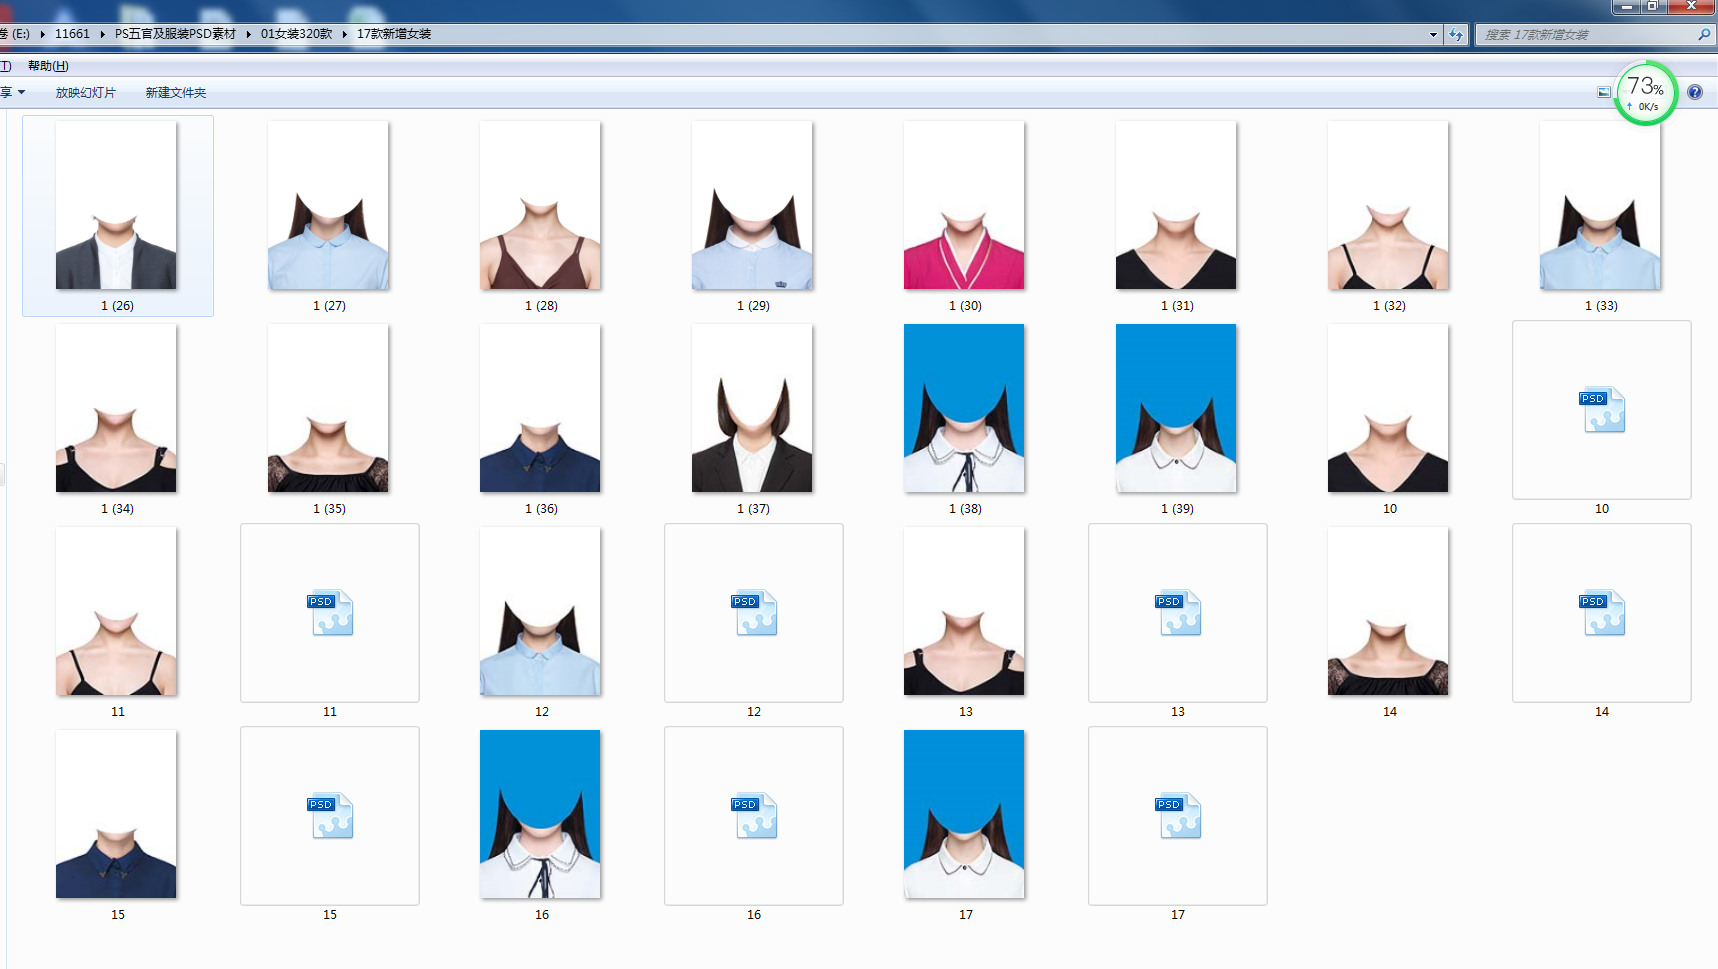Select thumbnail 1 (26) gray suit
Image resolution: width=1718 pixels, height=969 pixels.
[x=116, y=205]
